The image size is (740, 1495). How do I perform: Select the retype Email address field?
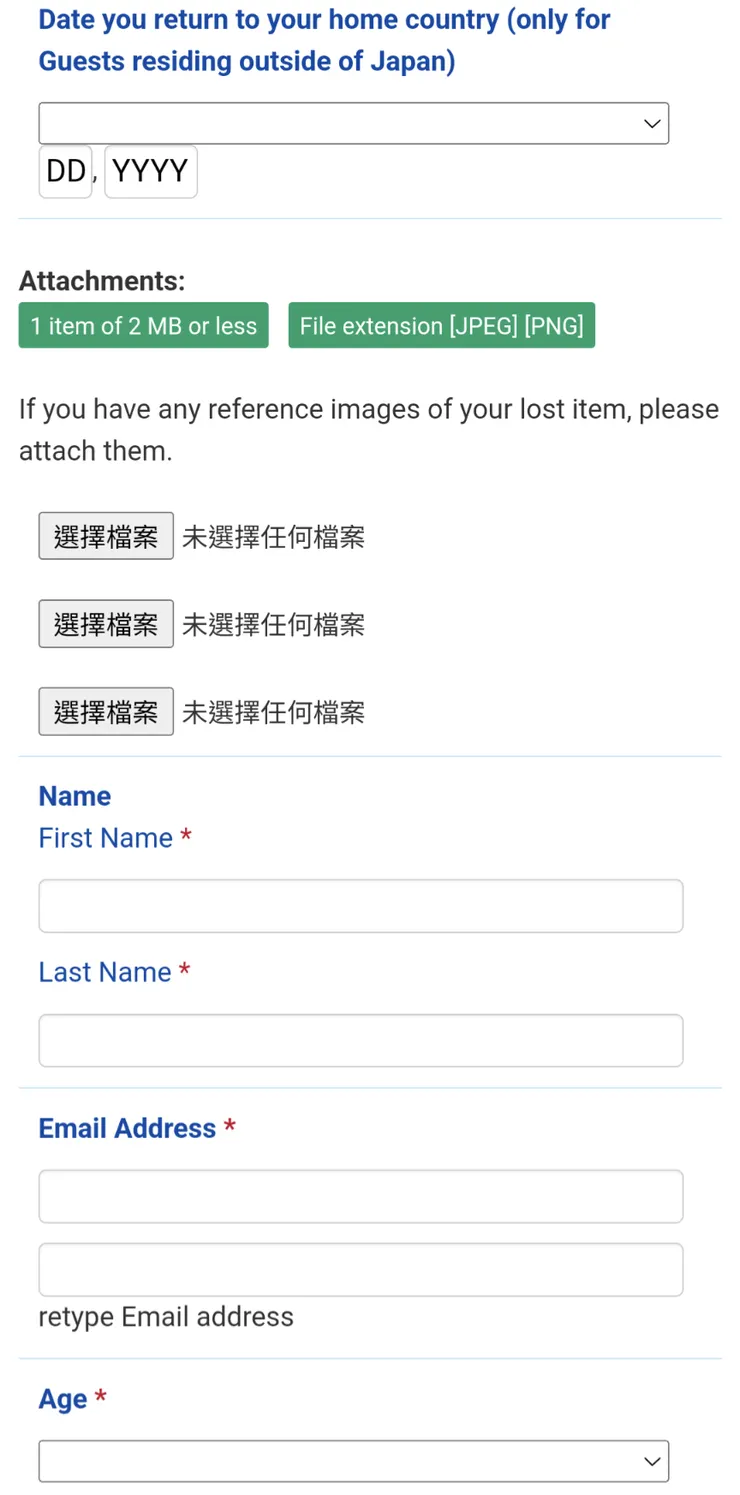pyautogui.click(x=360, y=1268)
